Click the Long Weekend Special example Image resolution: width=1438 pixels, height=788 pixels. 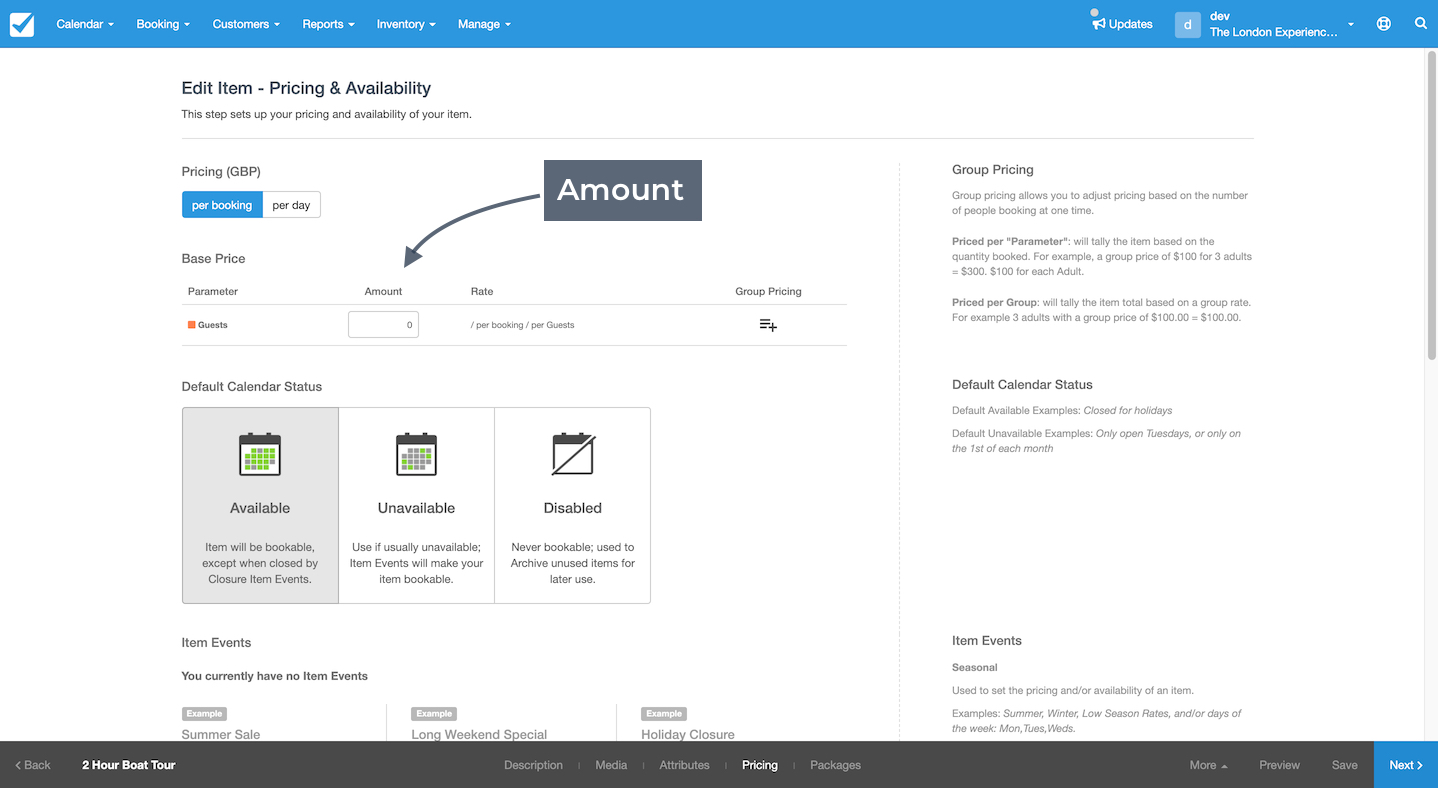[x=479, y=734]
